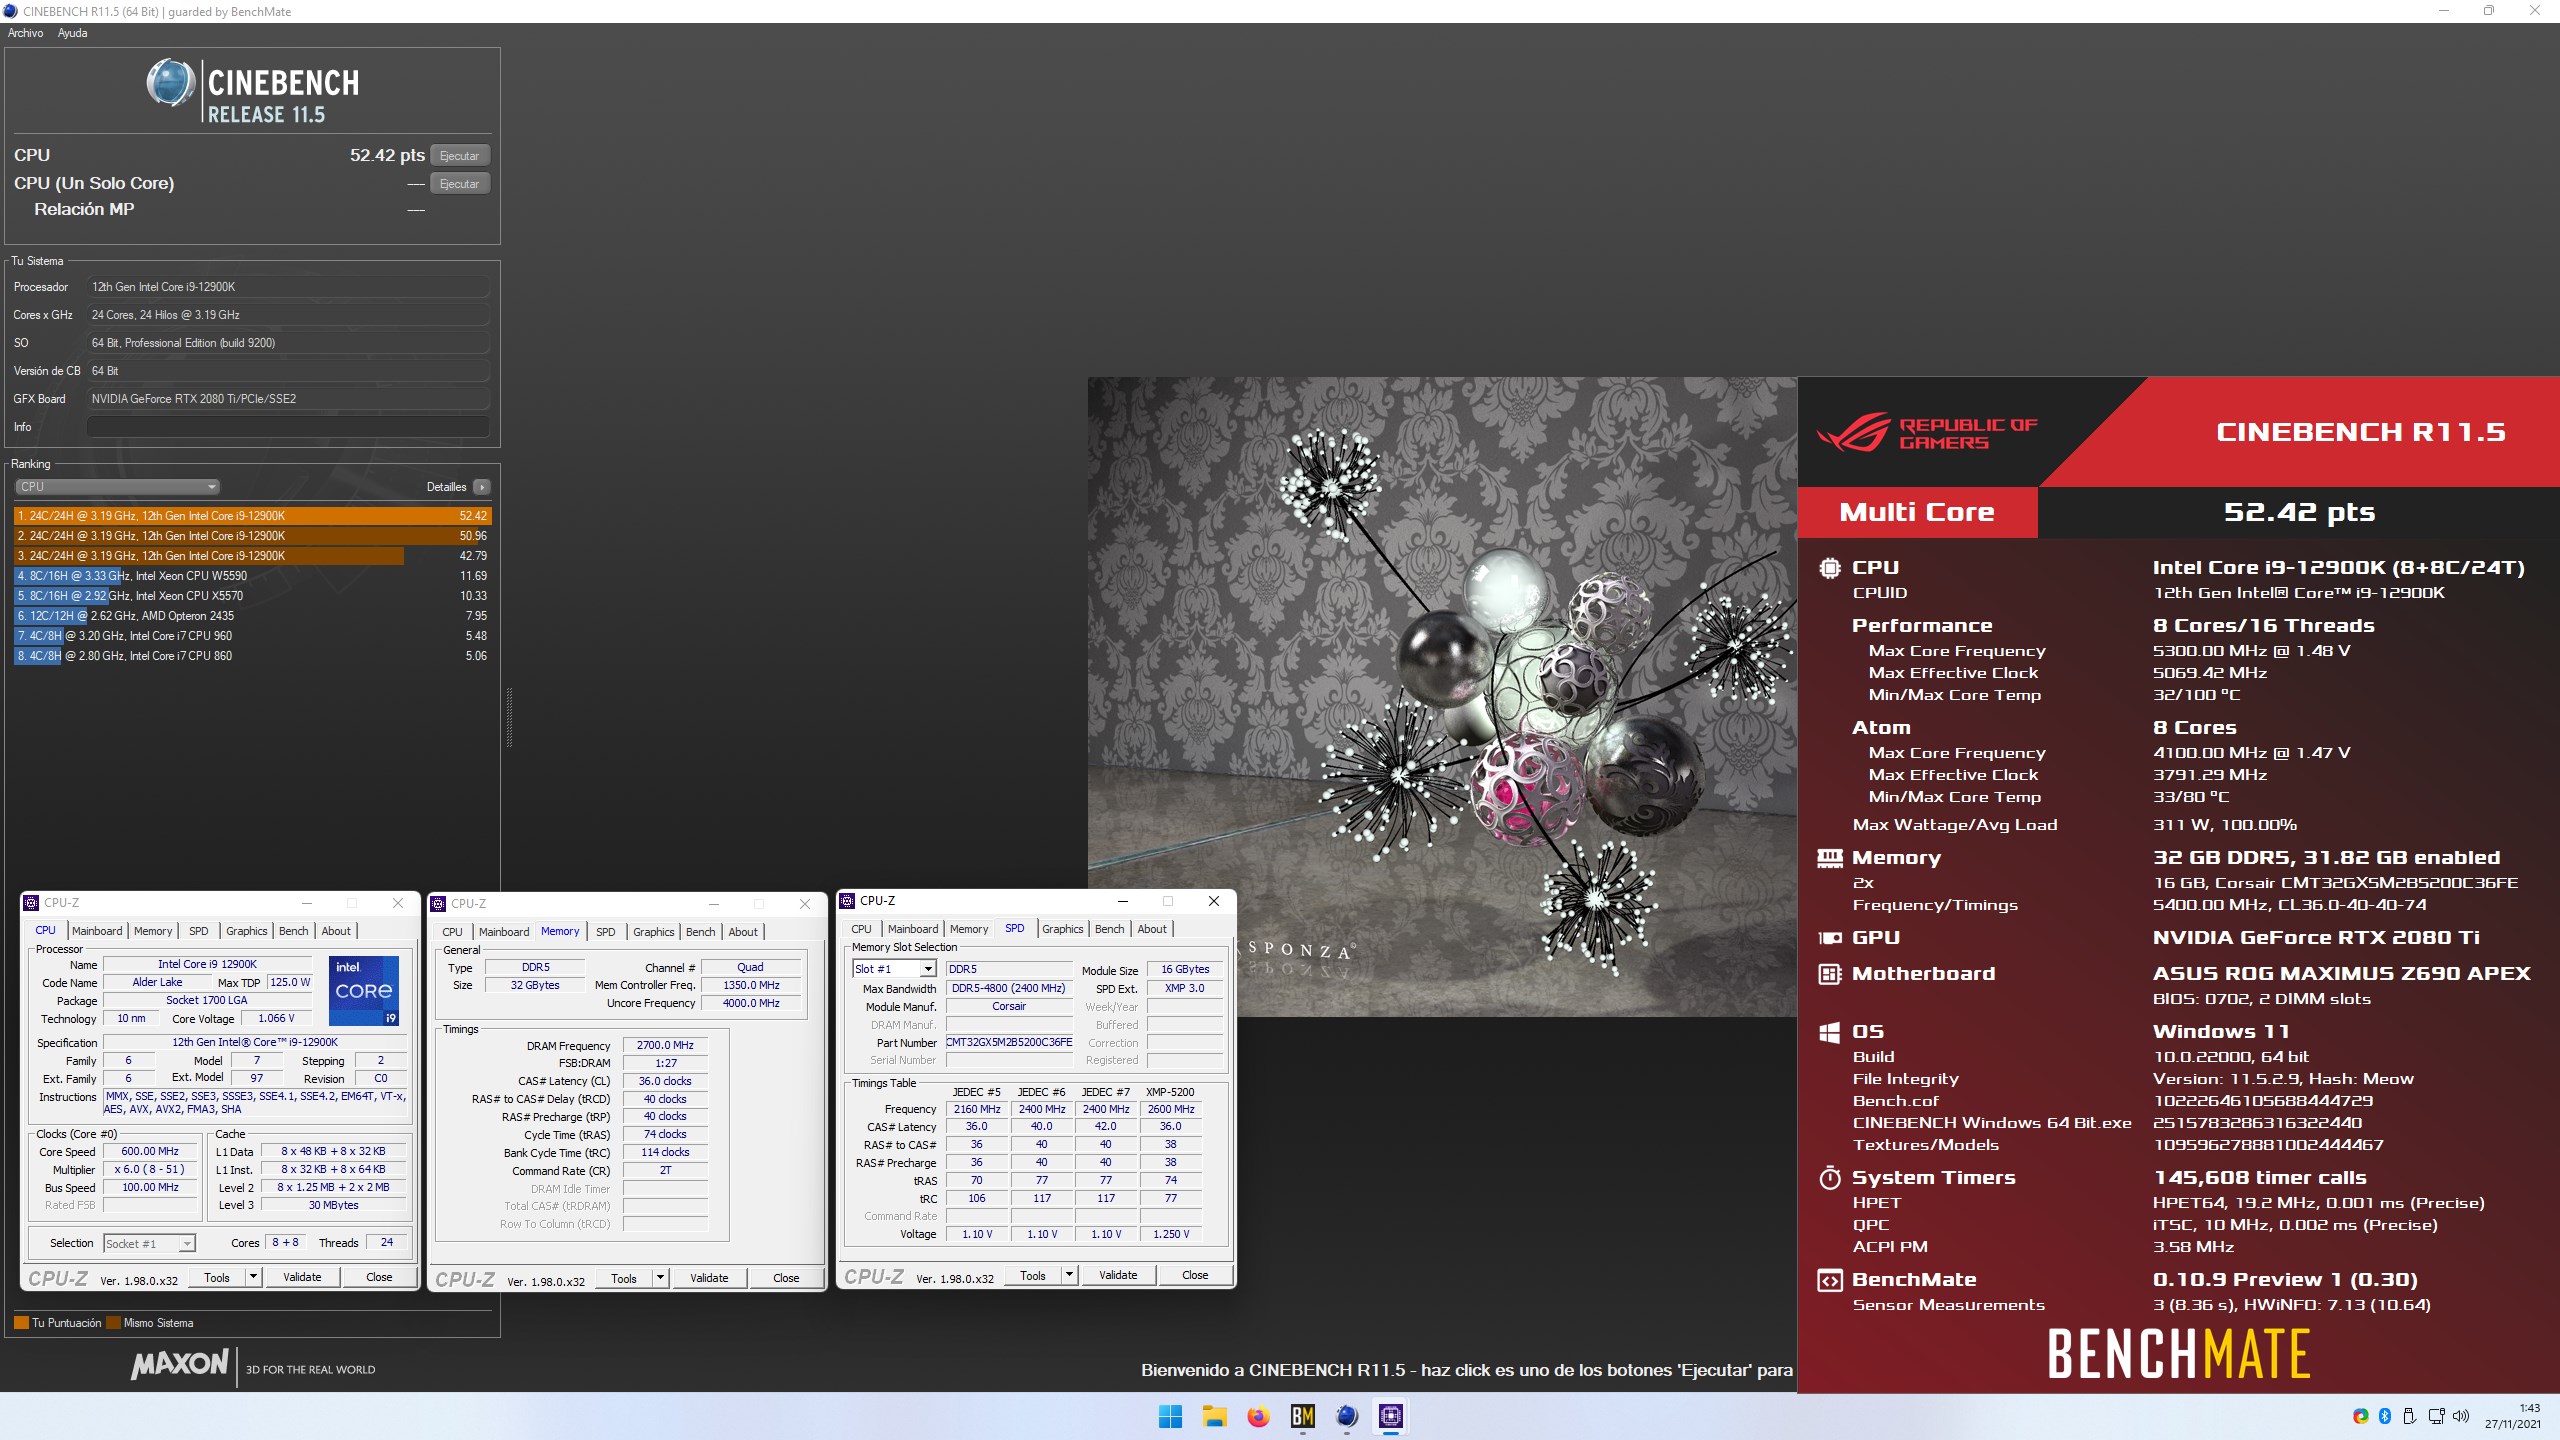
Task: Open the volume control in system tray
Action: (x=2461, y=1416)
